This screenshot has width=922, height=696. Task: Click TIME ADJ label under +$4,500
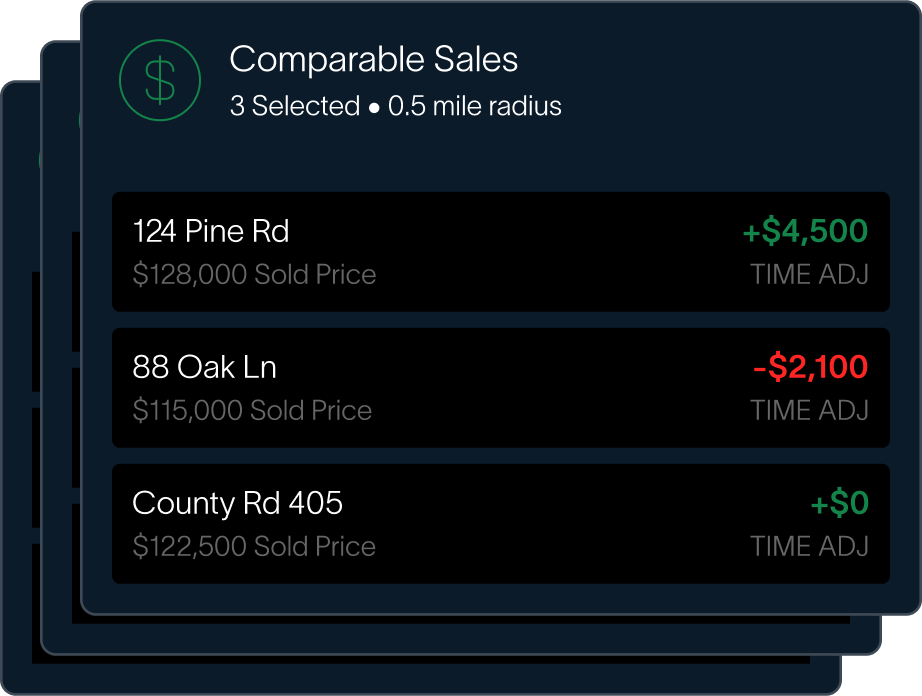(x=809, y=275)
